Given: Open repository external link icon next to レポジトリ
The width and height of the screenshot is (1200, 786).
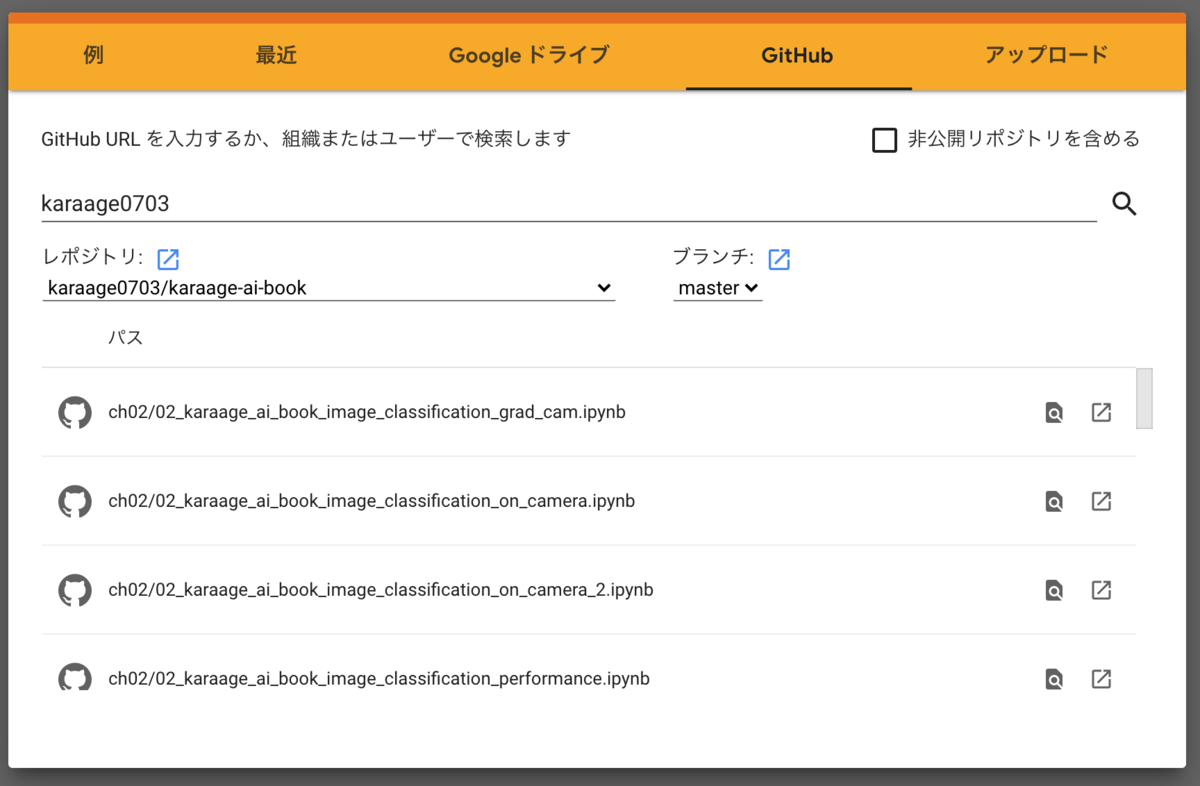Looking at the screenshot, I should (168, 259).
